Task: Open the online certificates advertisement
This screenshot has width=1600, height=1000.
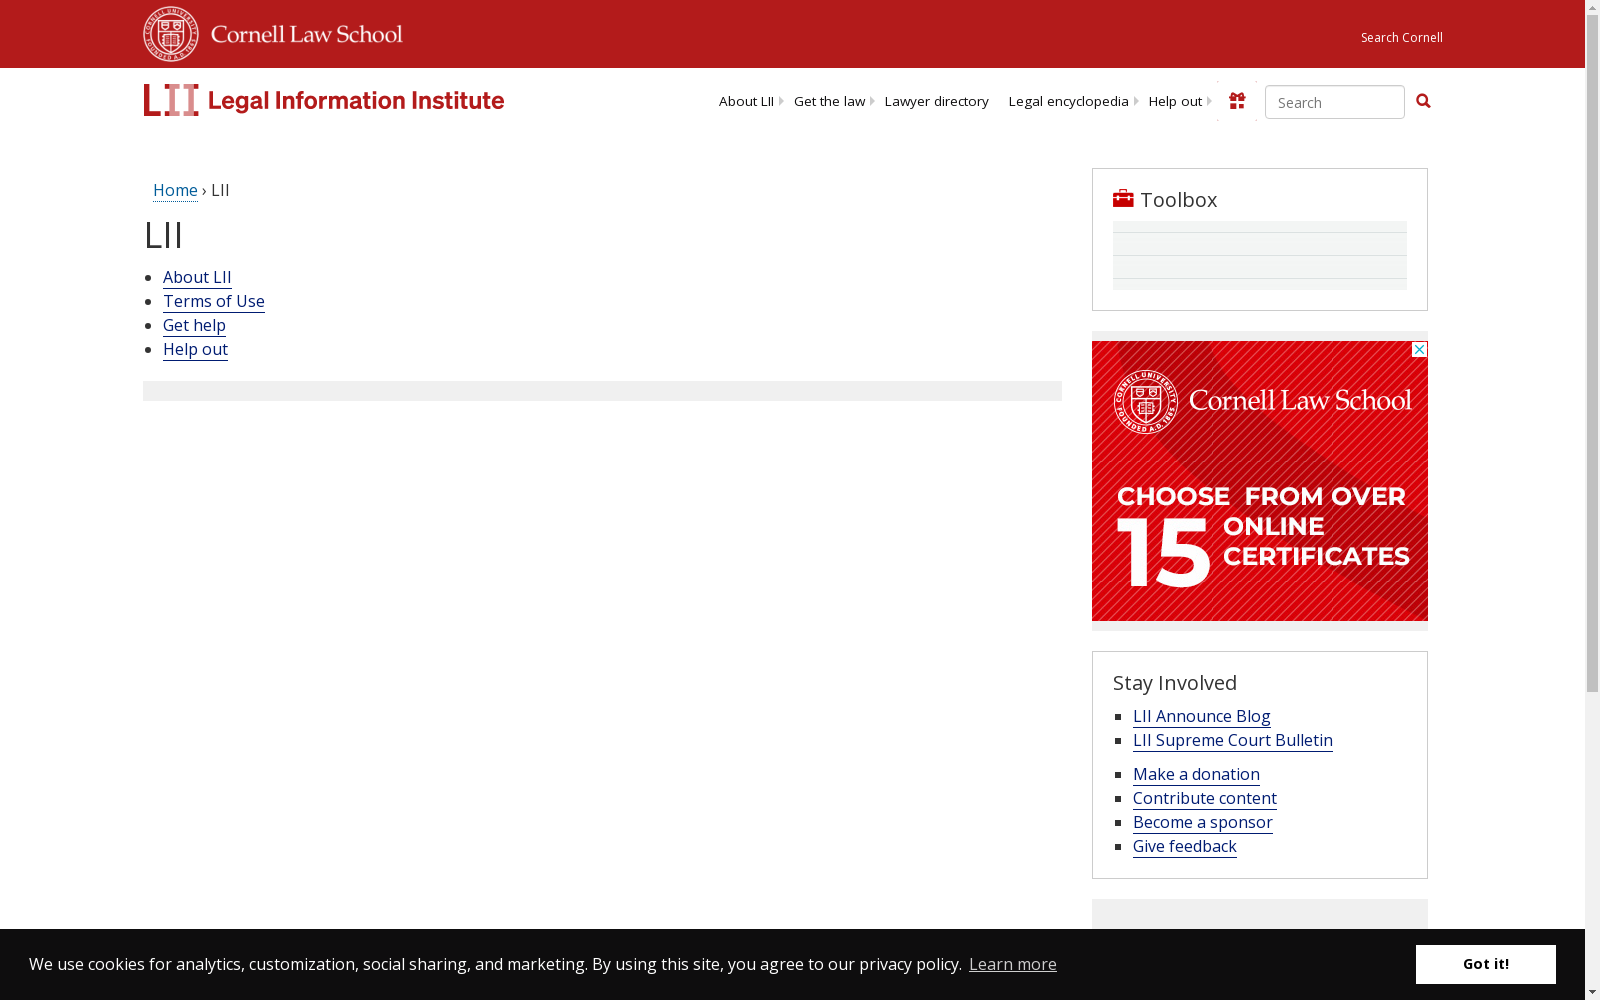Action: (1259, 481)
